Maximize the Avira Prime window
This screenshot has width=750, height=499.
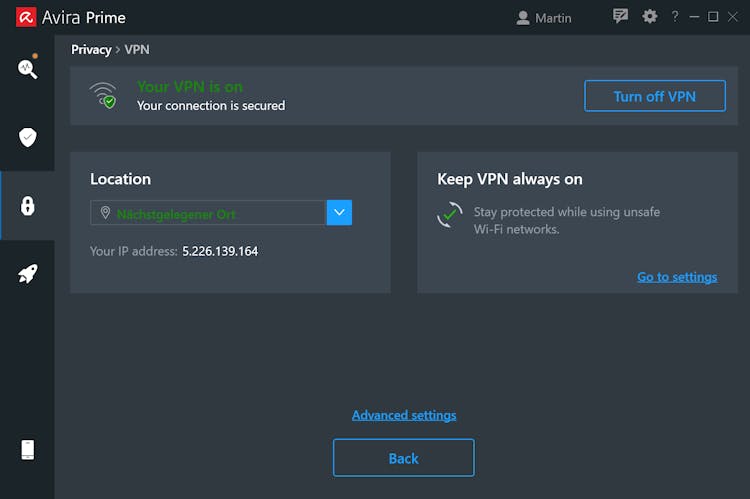713,17
